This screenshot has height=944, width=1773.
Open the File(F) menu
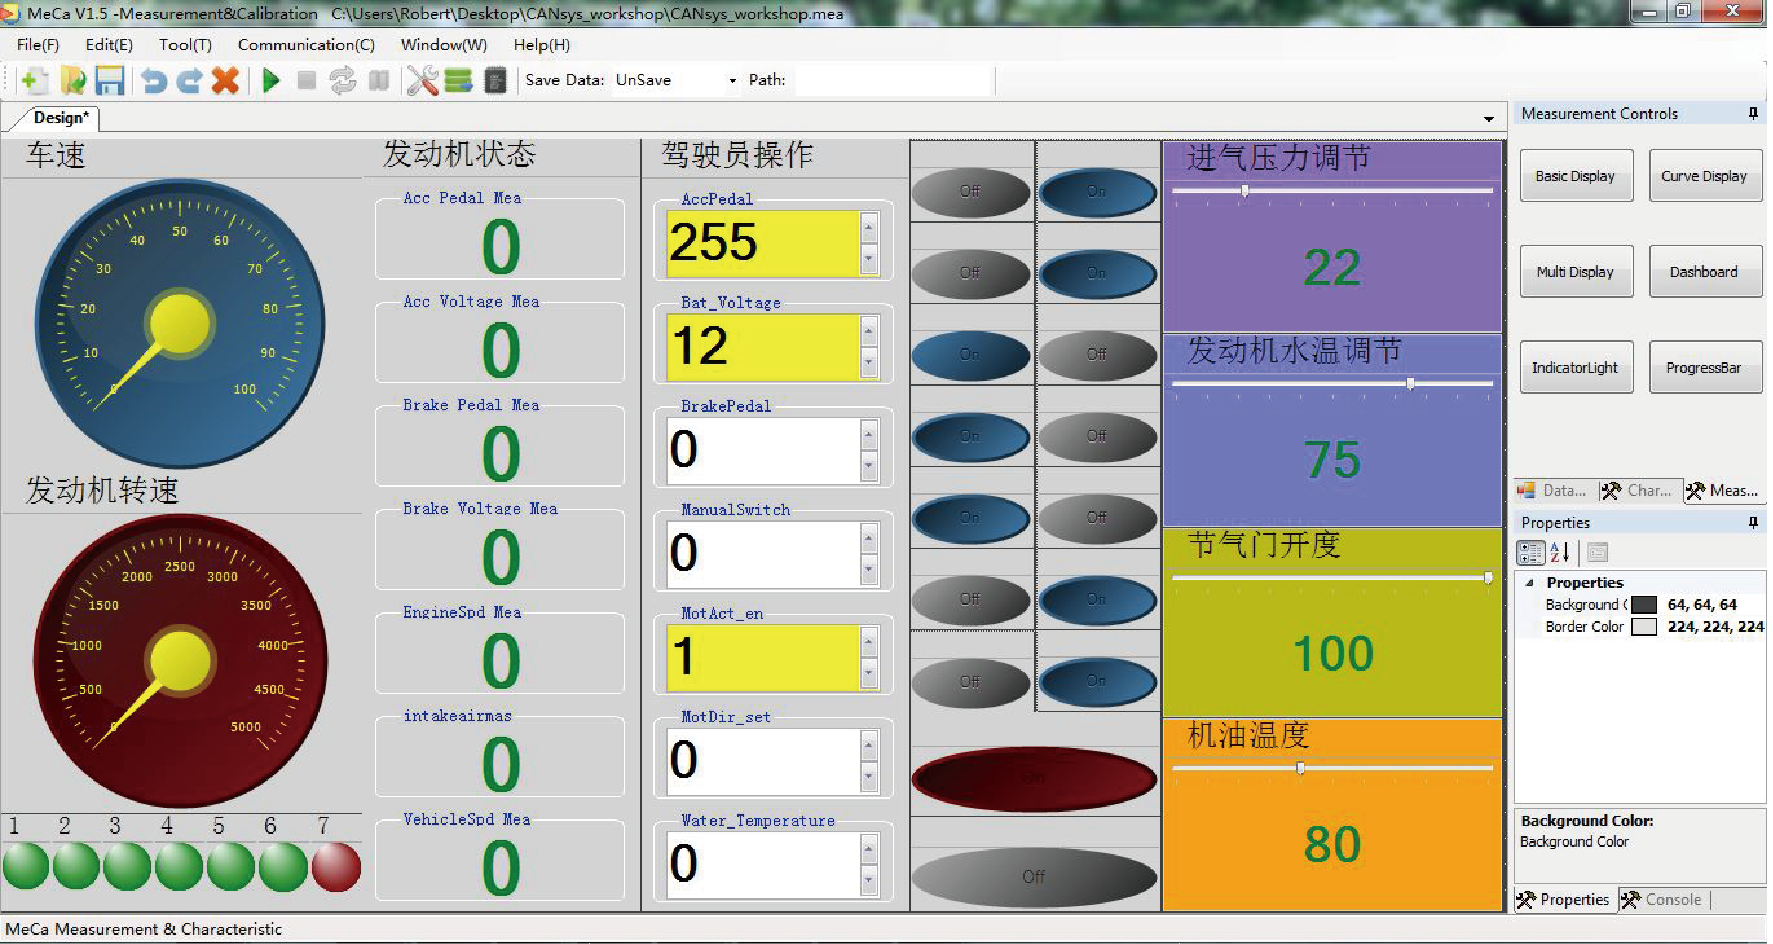point(38,45)
